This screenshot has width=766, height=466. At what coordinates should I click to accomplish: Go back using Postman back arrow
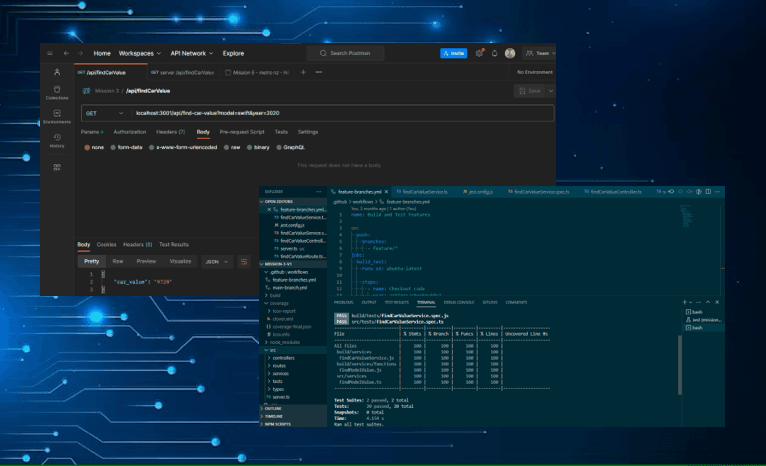[66, 53]
